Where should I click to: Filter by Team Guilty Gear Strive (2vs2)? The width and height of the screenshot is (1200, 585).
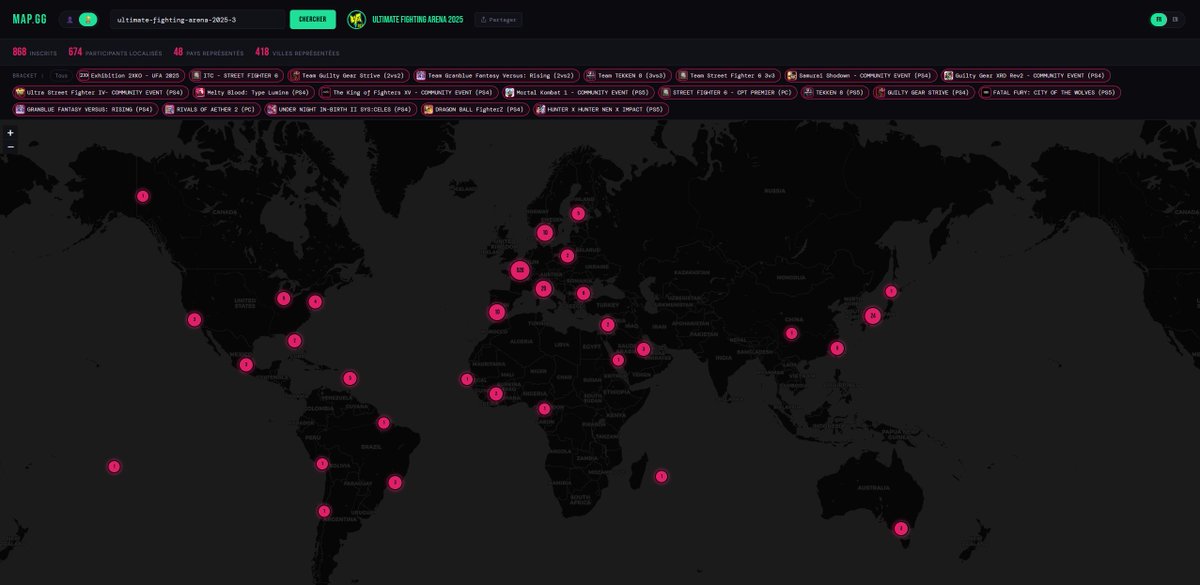[x=349, y=75]
